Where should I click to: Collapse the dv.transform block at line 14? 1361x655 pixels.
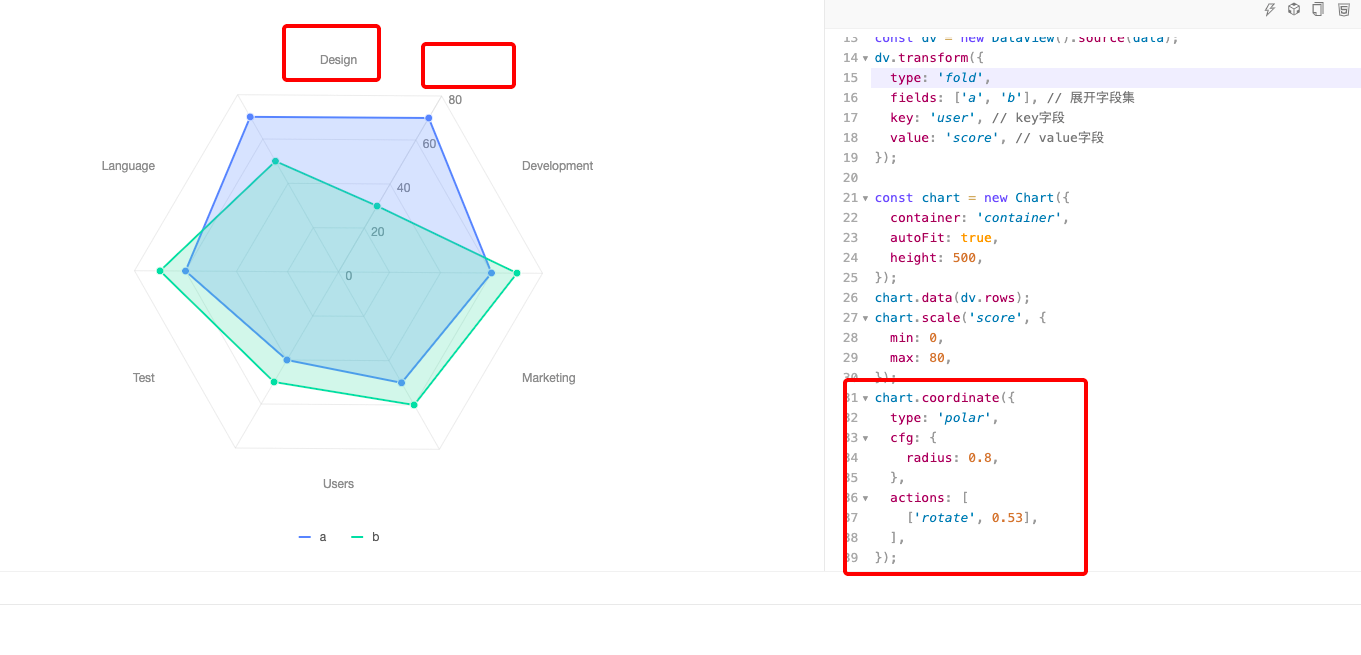click(x=864, y=57)
